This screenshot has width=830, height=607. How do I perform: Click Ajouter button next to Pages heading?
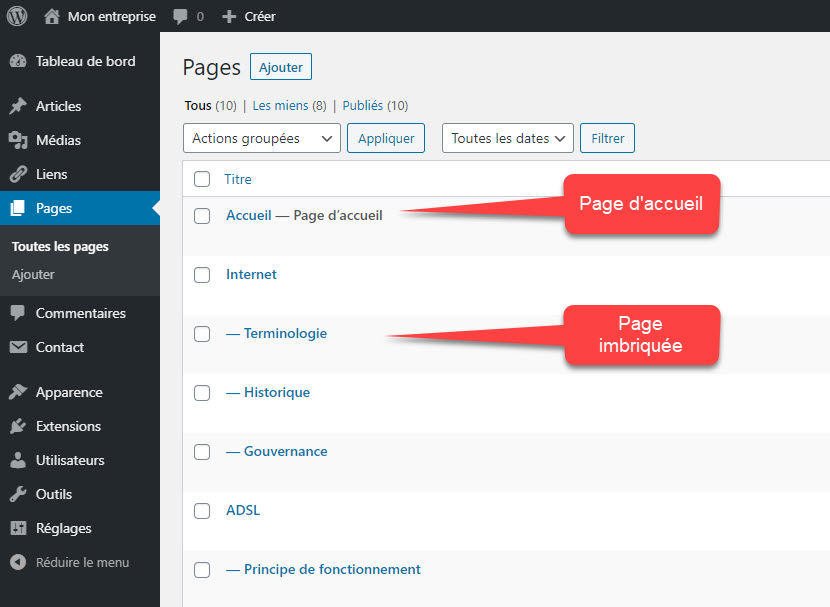281,67
